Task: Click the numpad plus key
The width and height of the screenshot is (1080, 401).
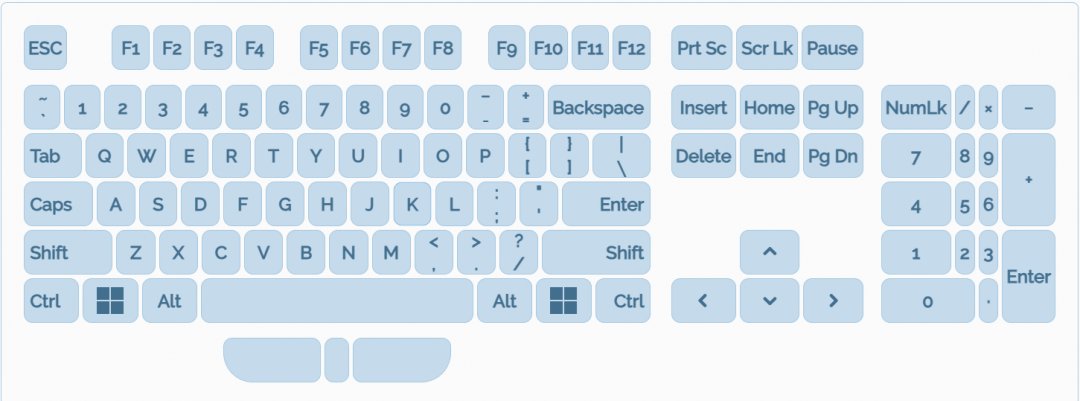Action: point(1028,179)
